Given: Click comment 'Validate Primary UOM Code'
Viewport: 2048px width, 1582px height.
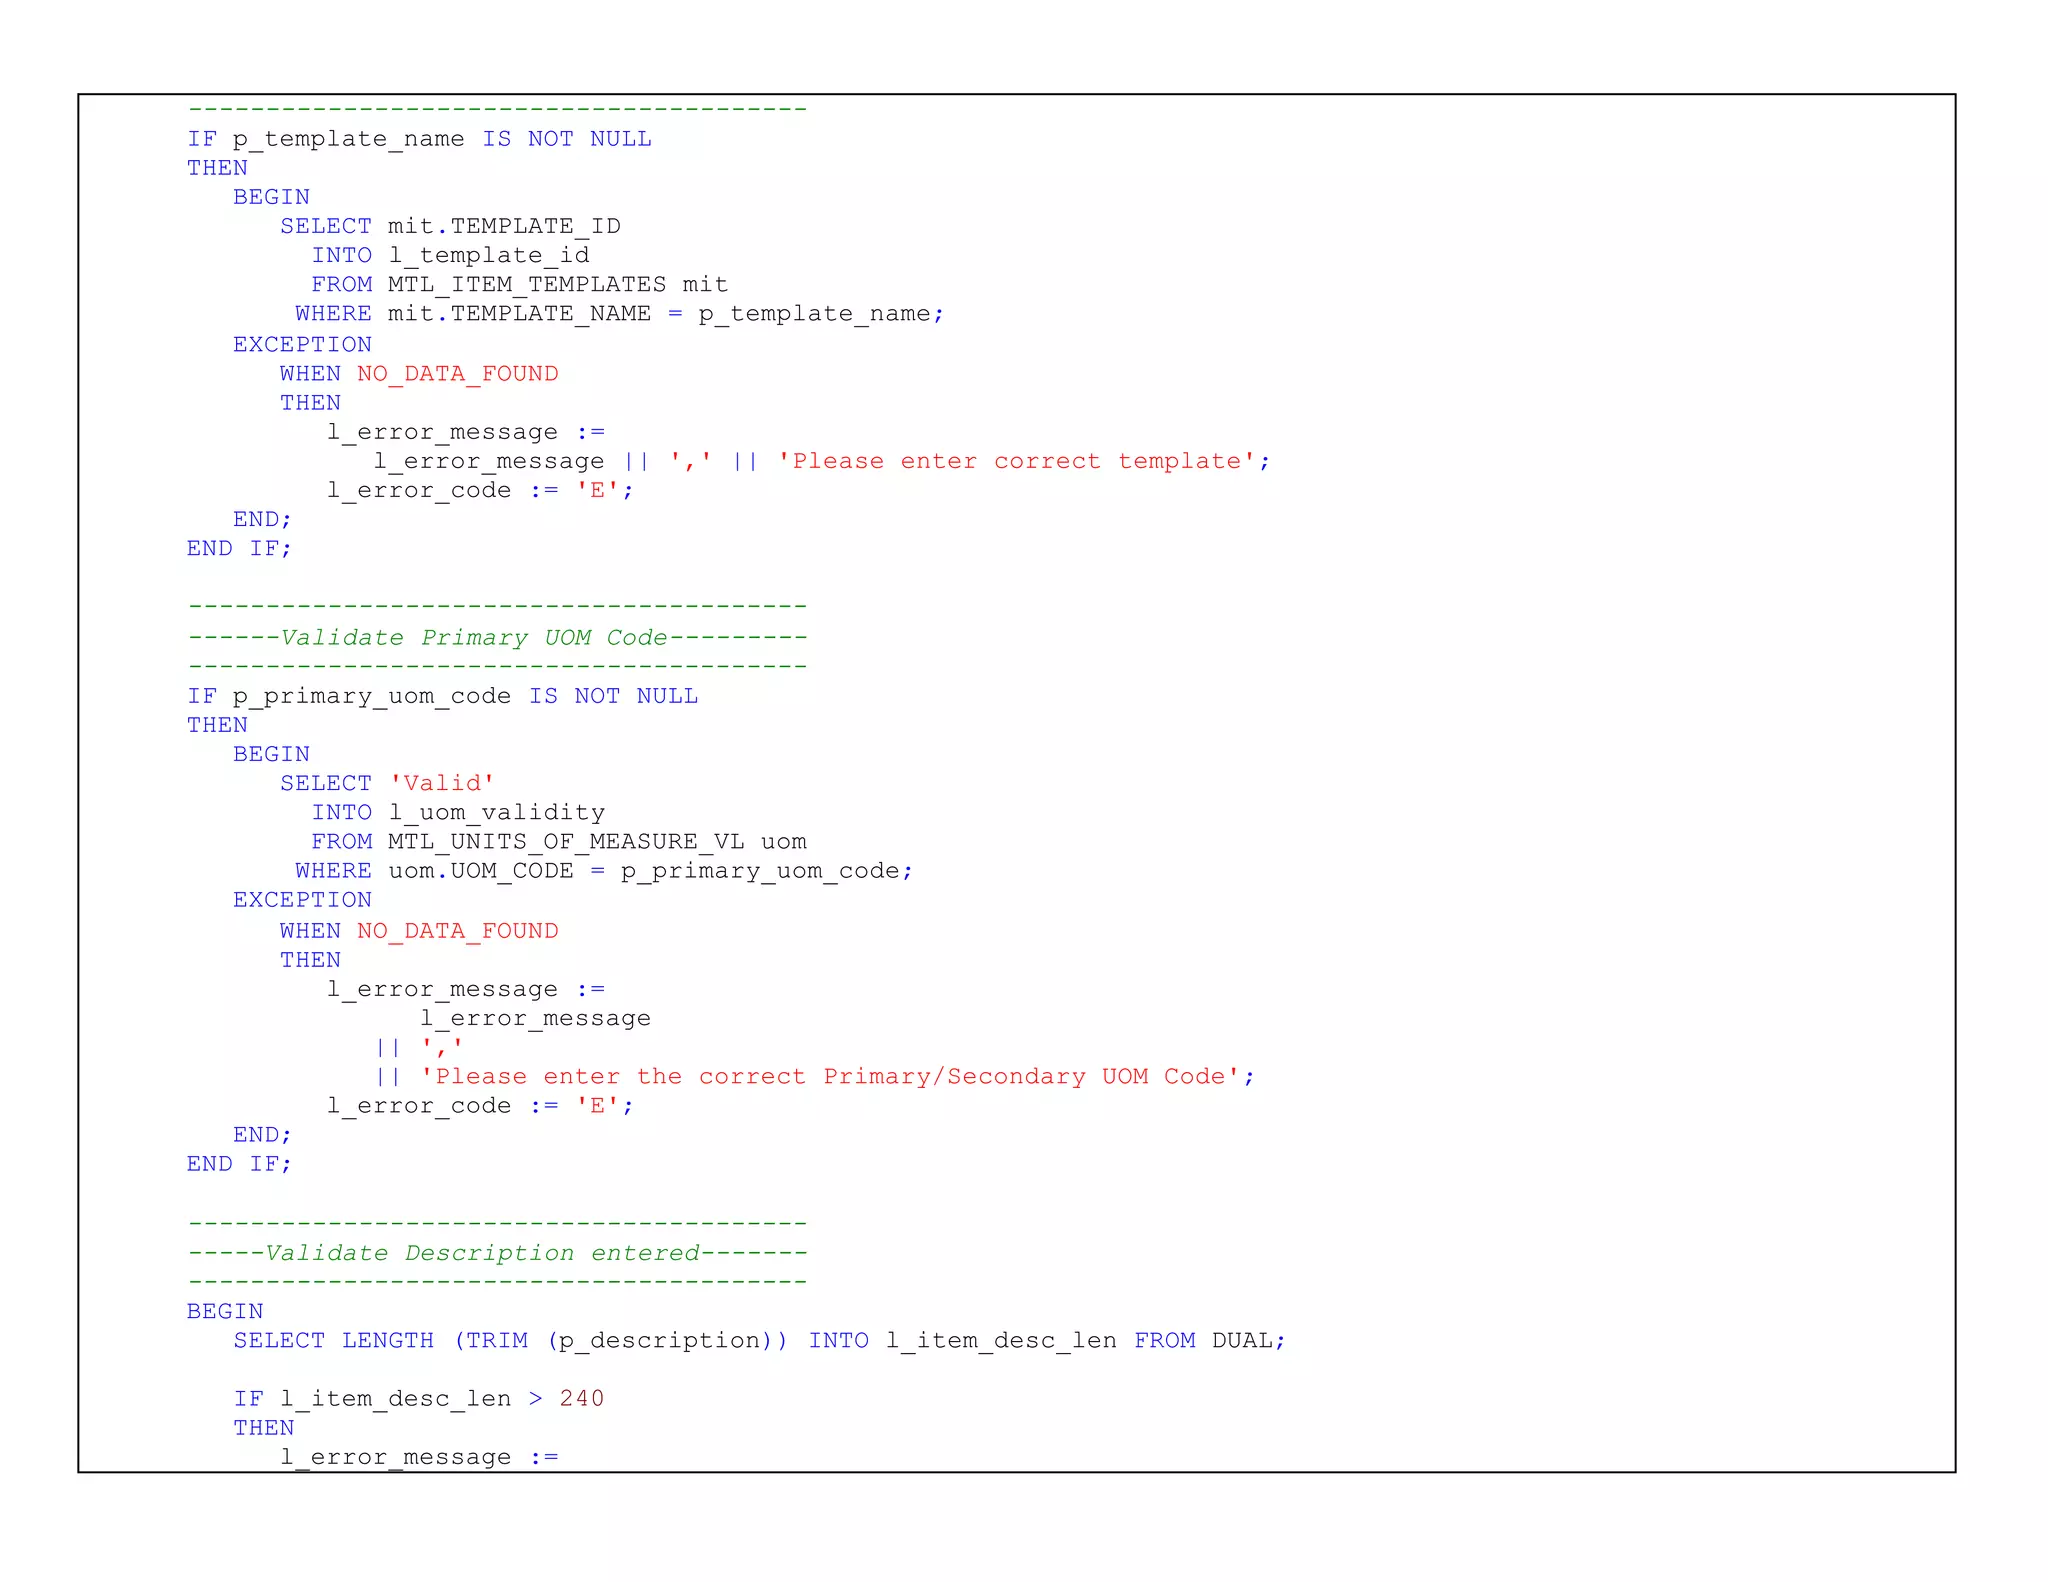Looking at the screenshot, I should point(474,637).
